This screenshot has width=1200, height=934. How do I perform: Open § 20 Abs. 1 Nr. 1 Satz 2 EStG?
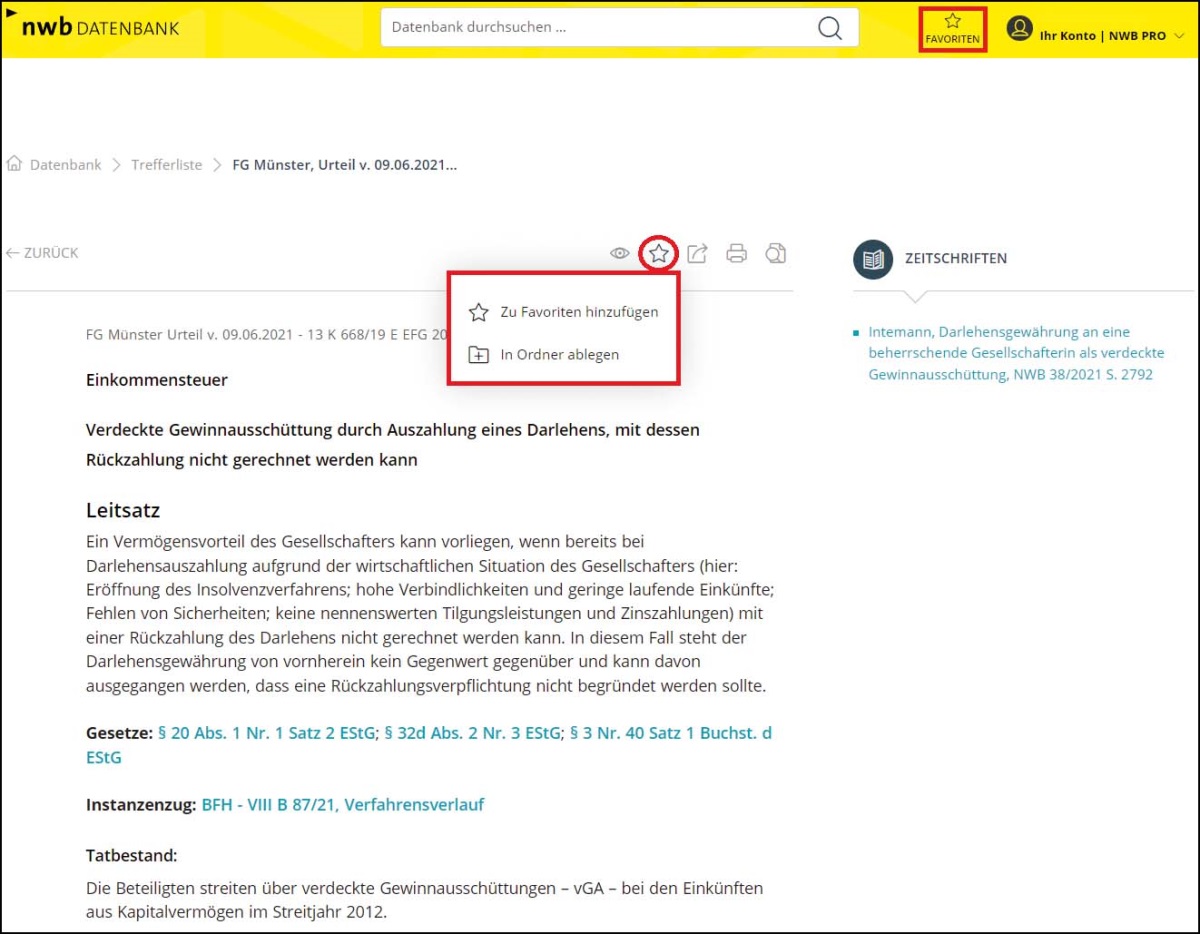[266, 733]
